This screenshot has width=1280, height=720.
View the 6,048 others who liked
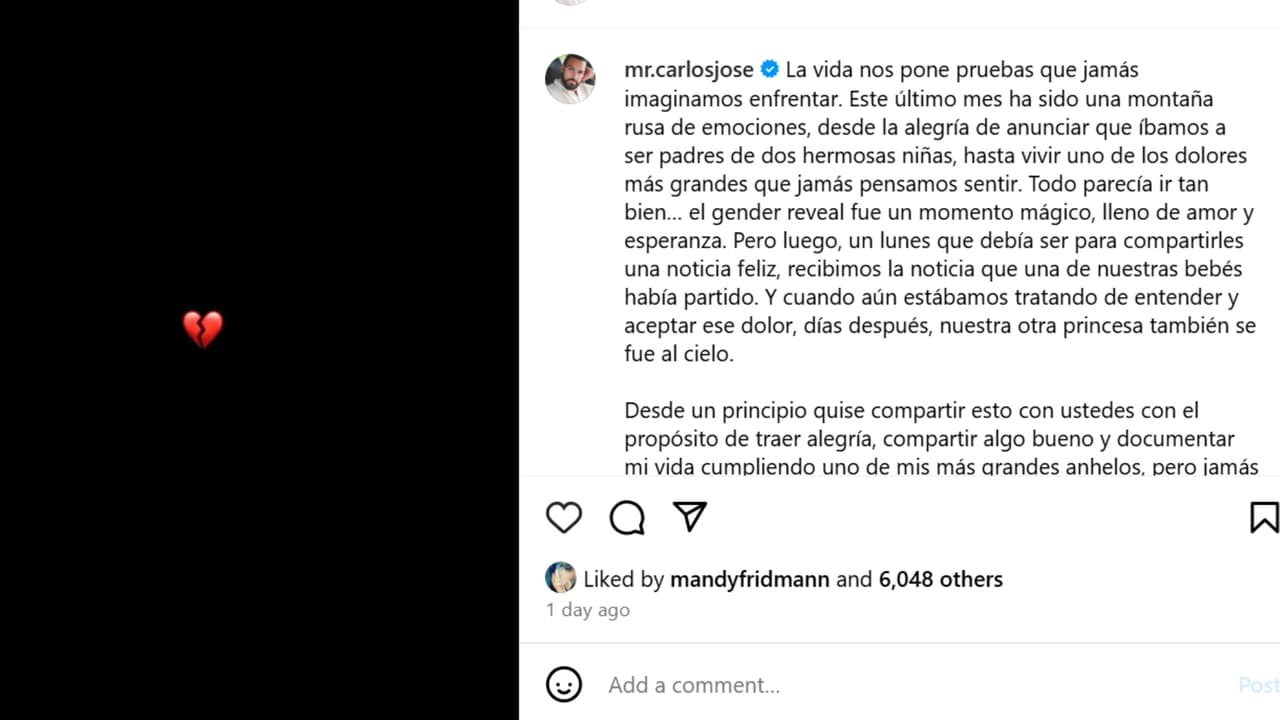pos(940,579)
